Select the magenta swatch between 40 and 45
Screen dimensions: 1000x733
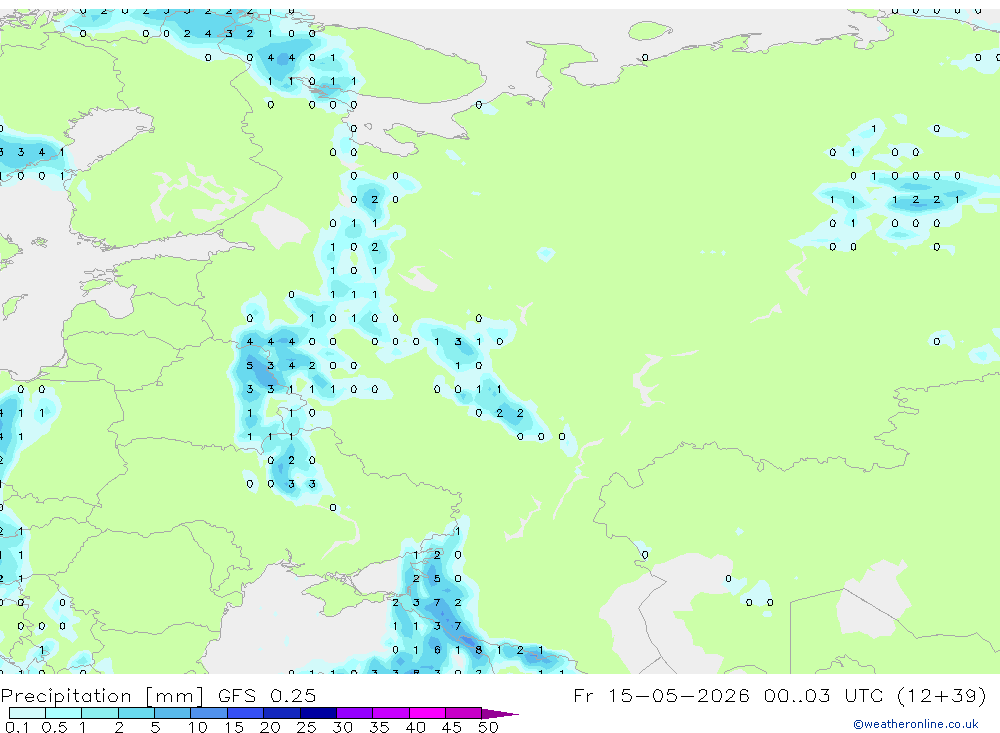pos(427,713)
